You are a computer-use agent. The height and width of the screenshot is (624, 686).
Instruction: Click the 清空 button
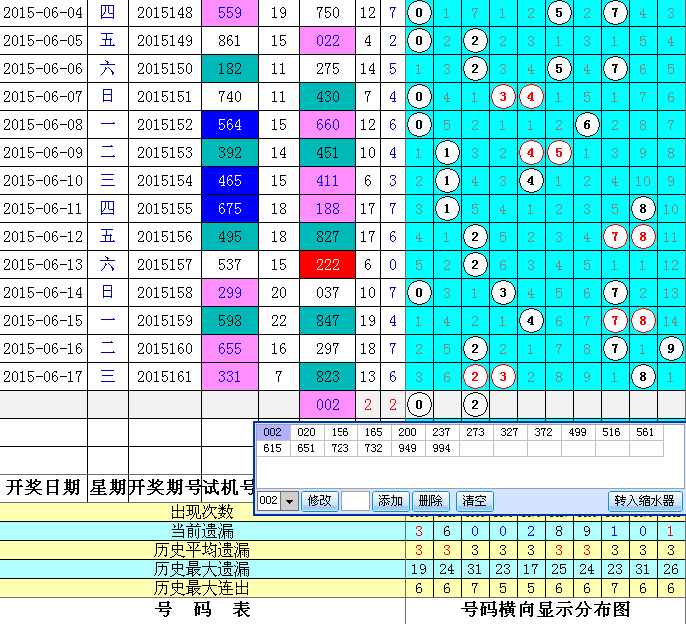point(474,501)
